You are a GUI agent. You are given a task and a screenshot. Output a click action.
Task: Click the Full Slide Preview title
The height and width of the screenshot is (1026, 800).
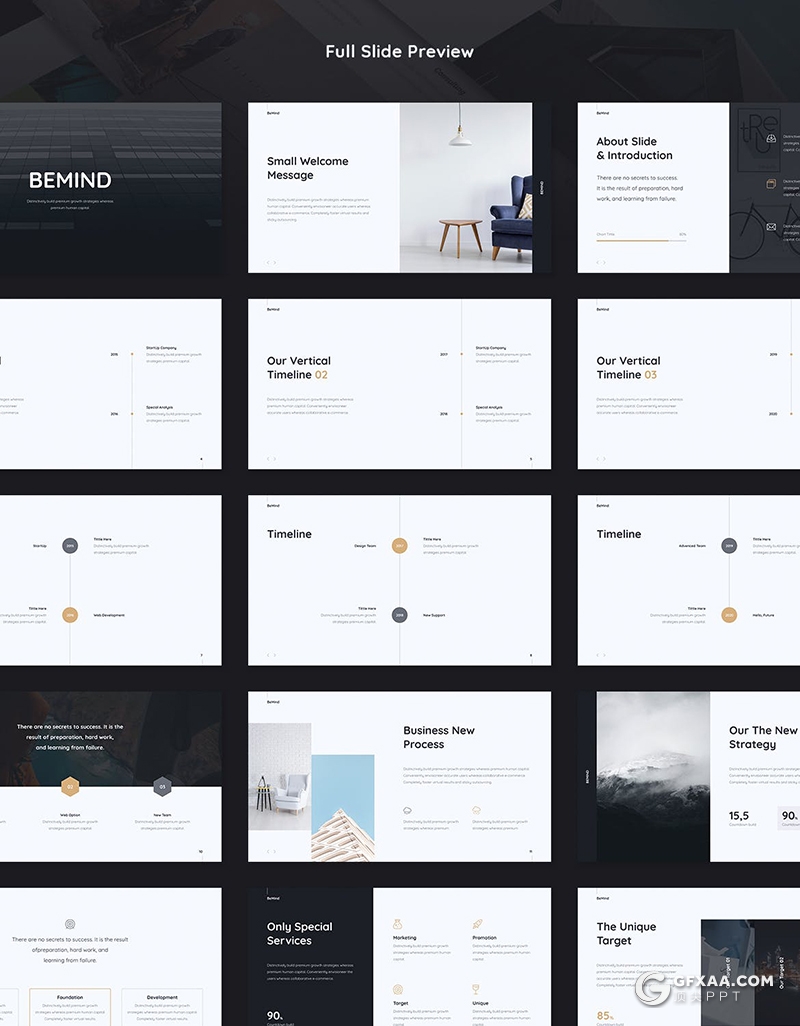click(x=400, y=51)
